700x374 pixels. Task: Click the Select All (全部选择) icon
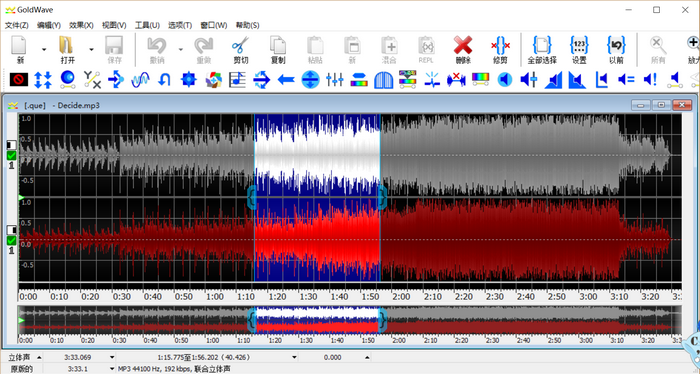pyautogui.click(x=542, y=49)
